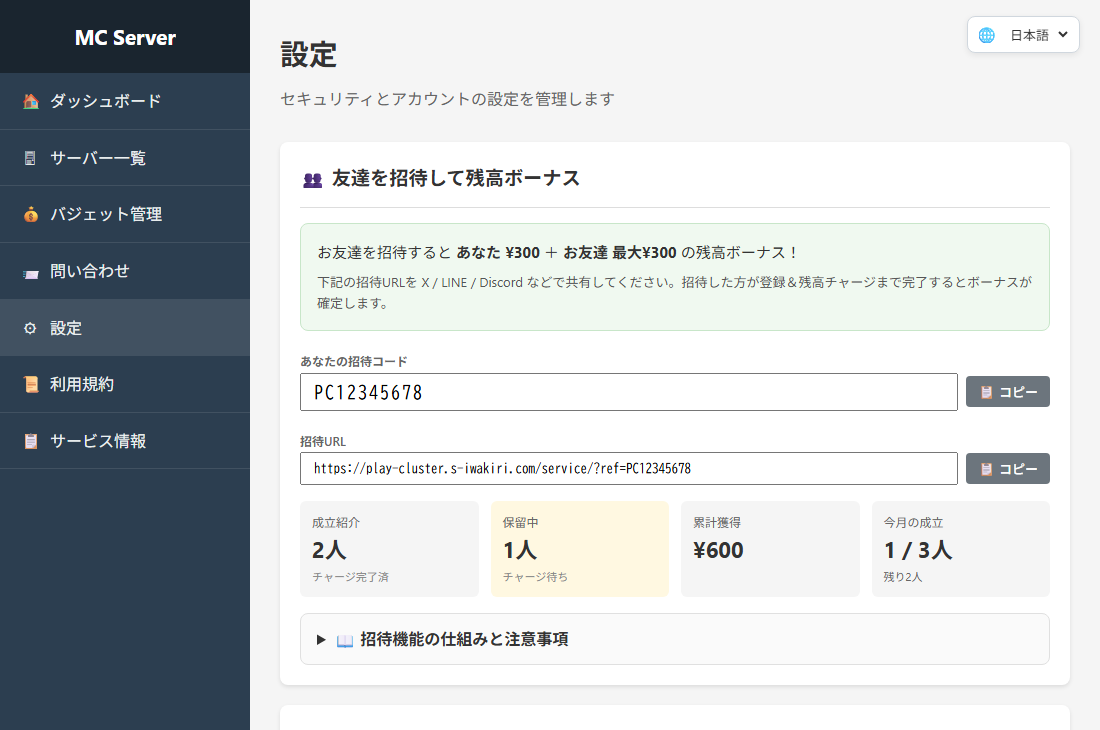Click the 累計獲得 ¥600 stat card
The height and width of the screenshot is (730, 1100).
[770, 549]
